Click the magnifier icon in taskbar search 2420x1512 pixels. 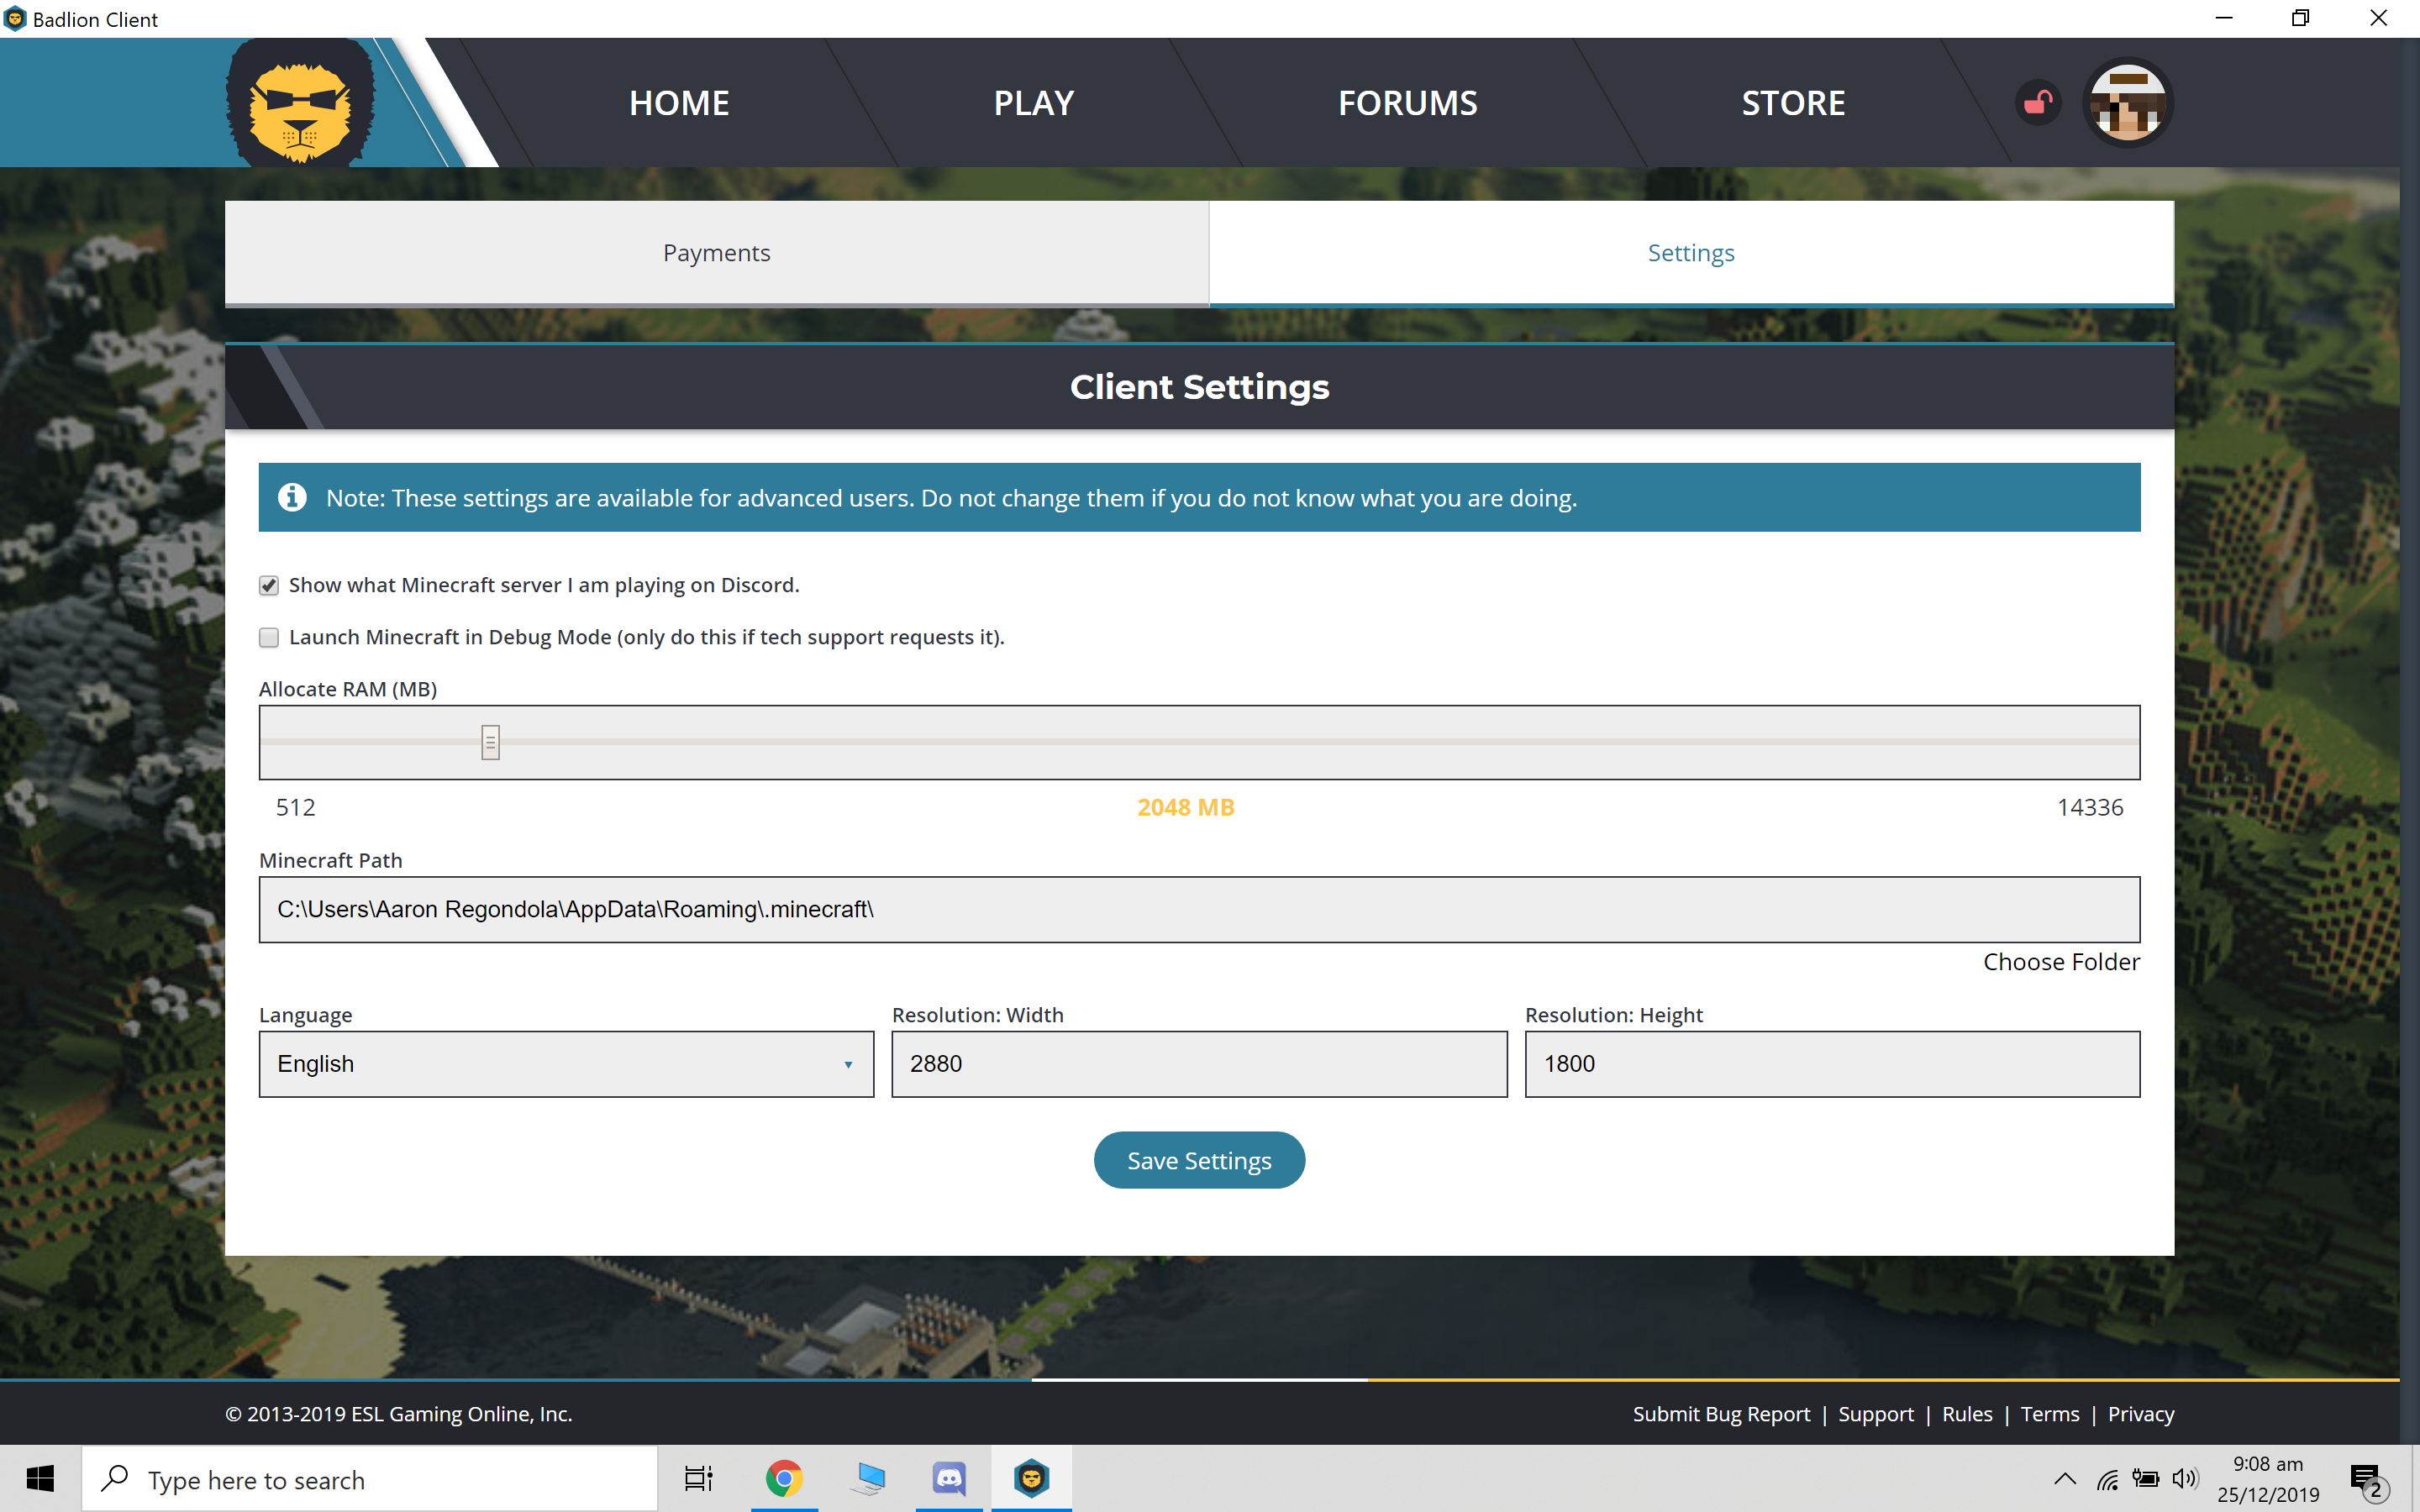pyautogui.click(x=115, y=1479)
